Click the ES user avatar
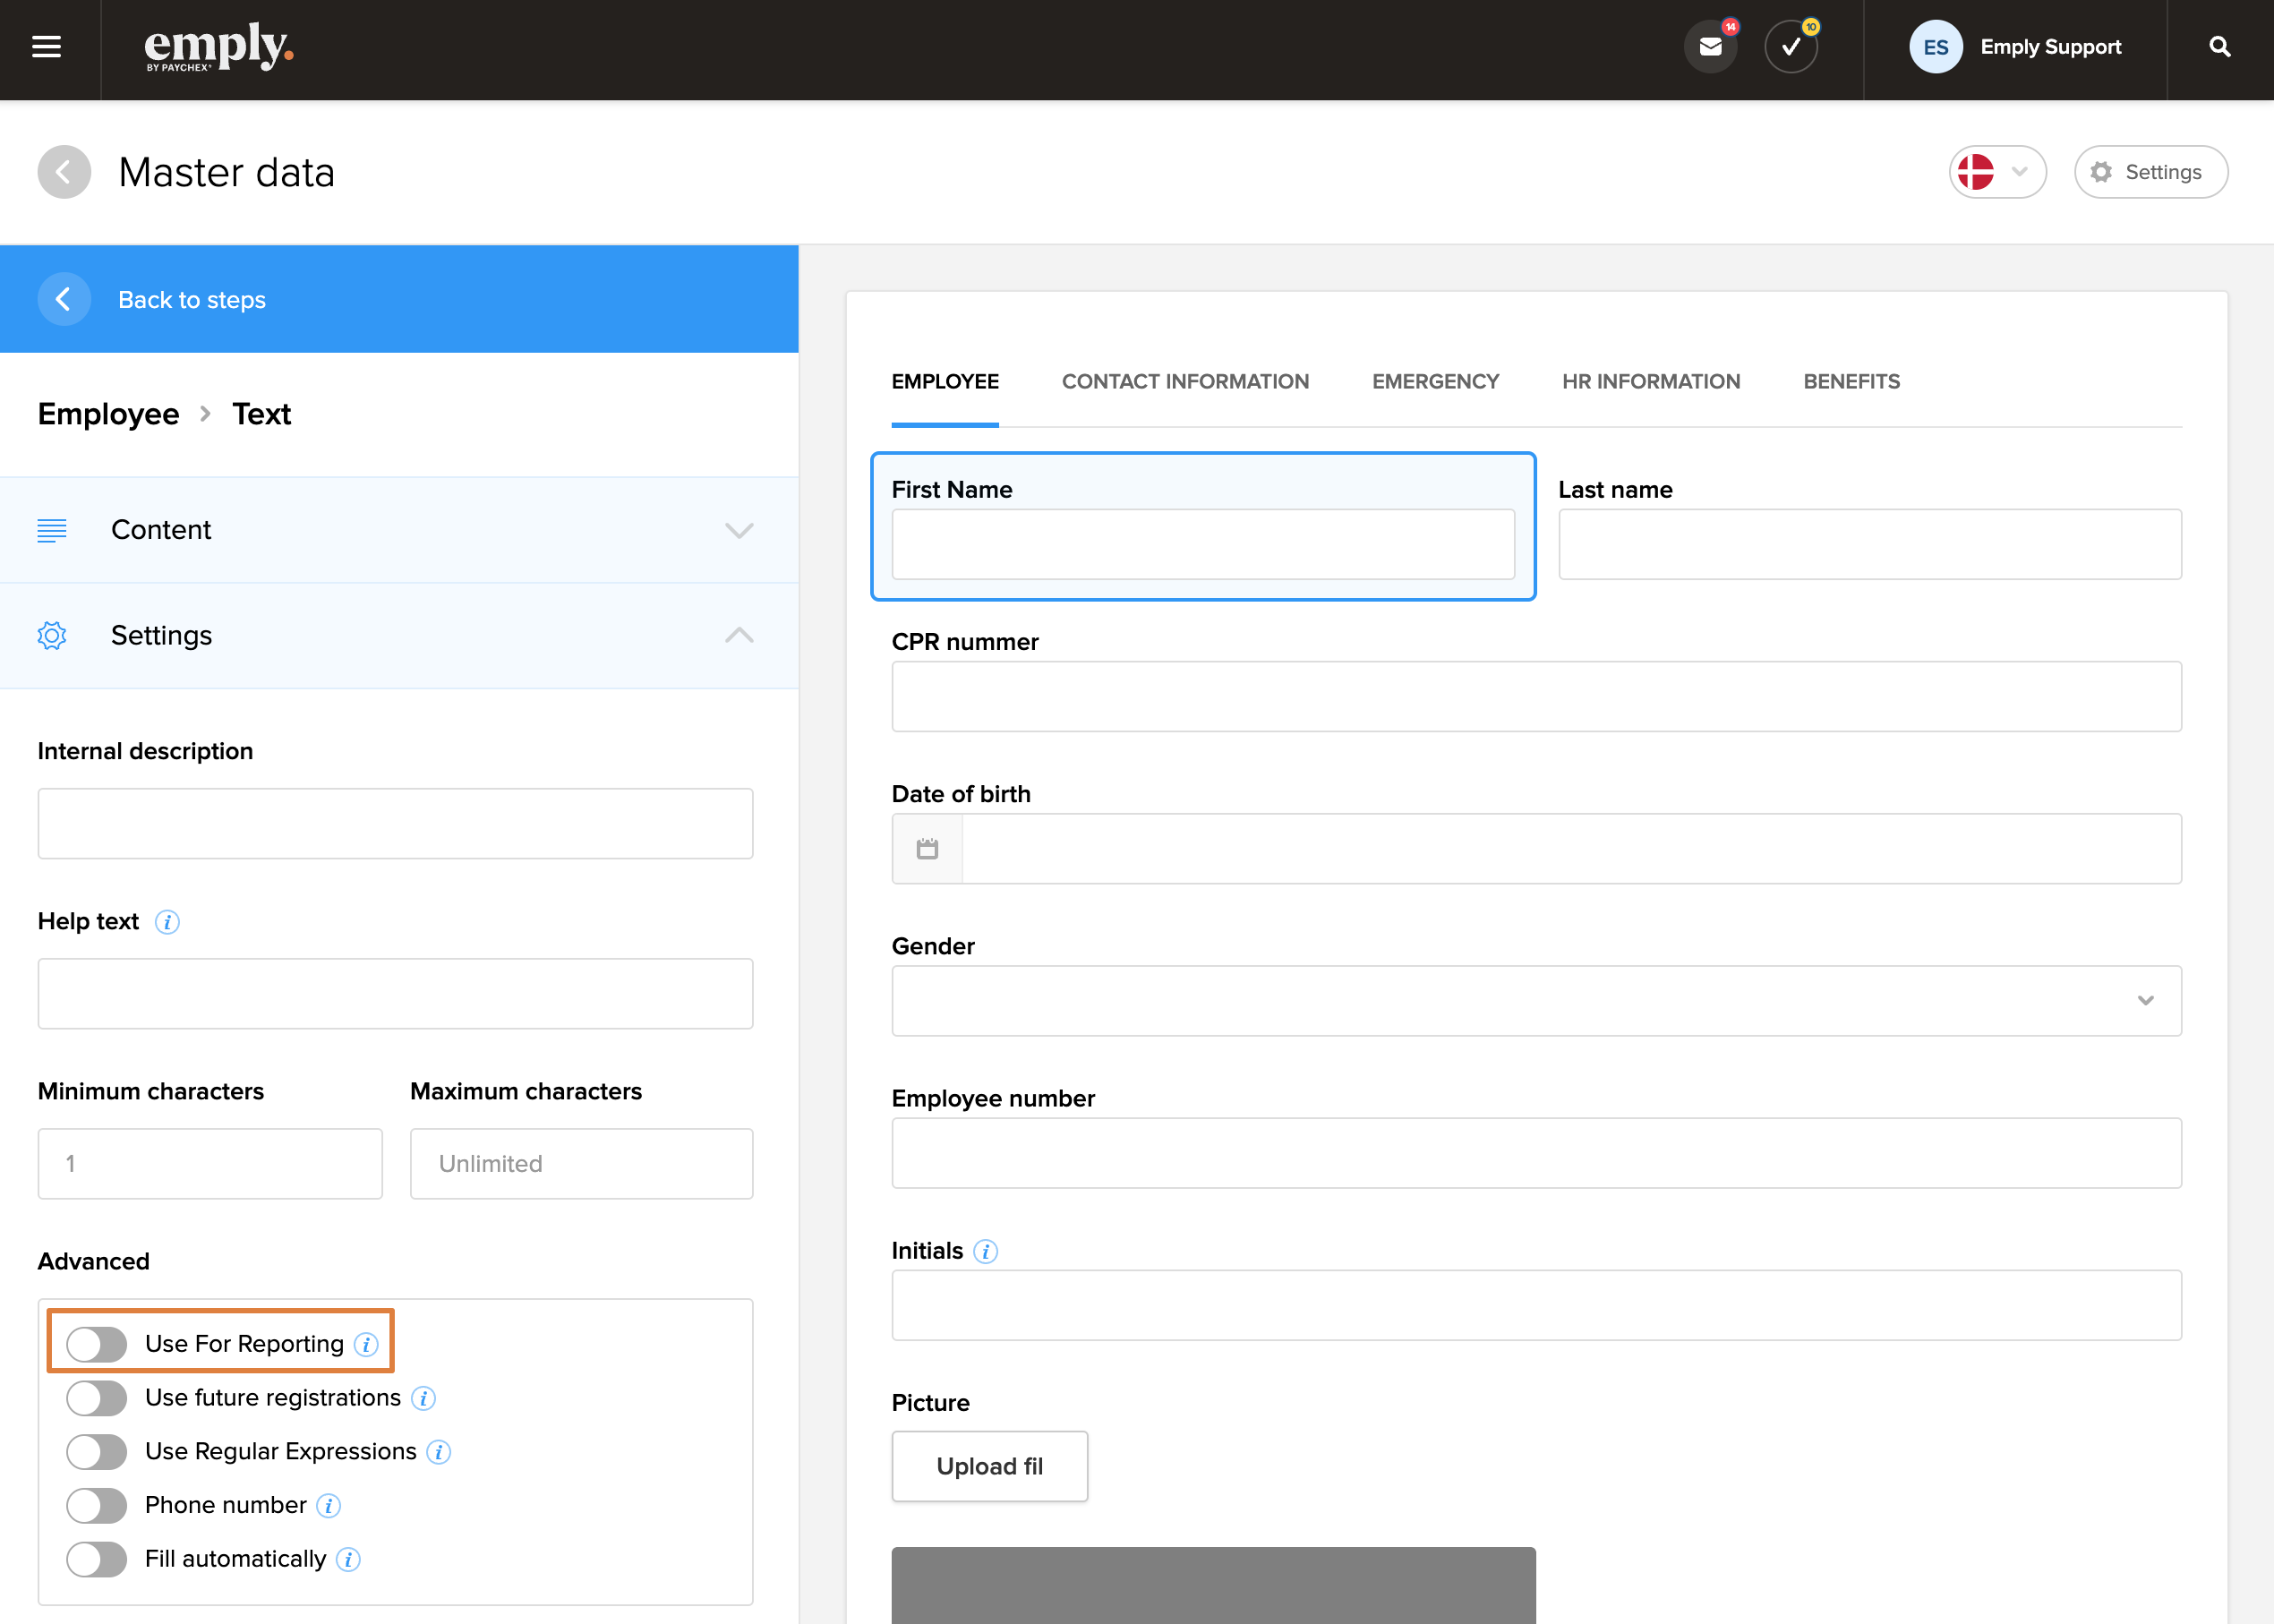 1935,47
